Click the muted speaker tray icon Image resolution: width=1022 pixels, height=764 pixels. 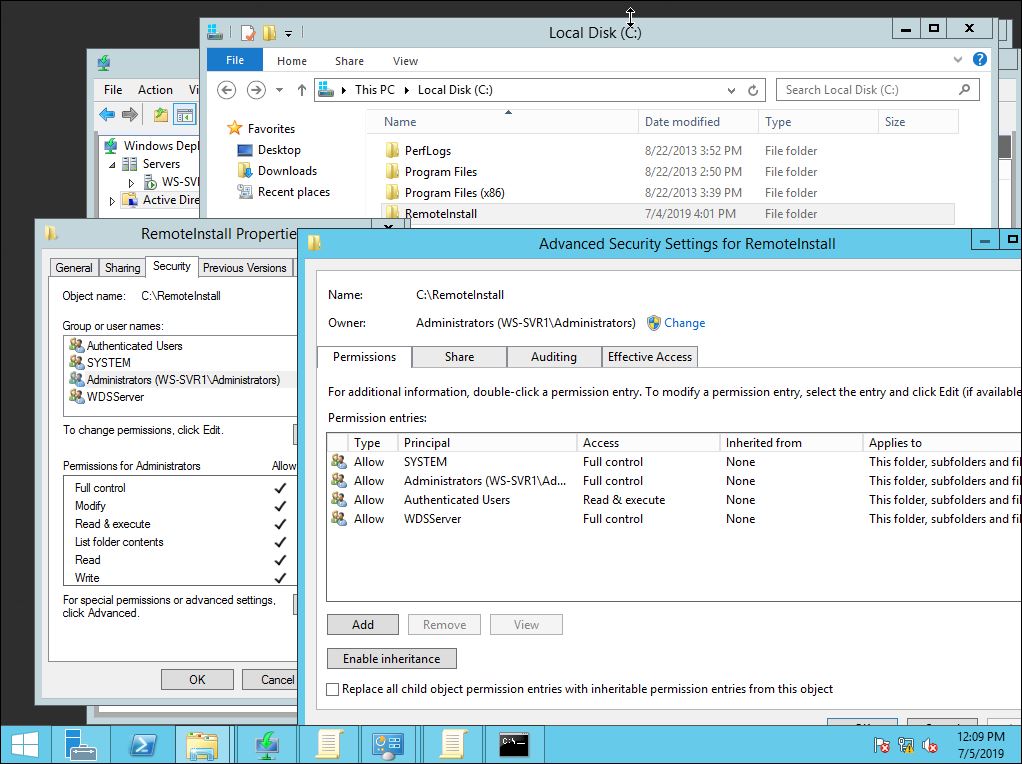coord(929,744)
